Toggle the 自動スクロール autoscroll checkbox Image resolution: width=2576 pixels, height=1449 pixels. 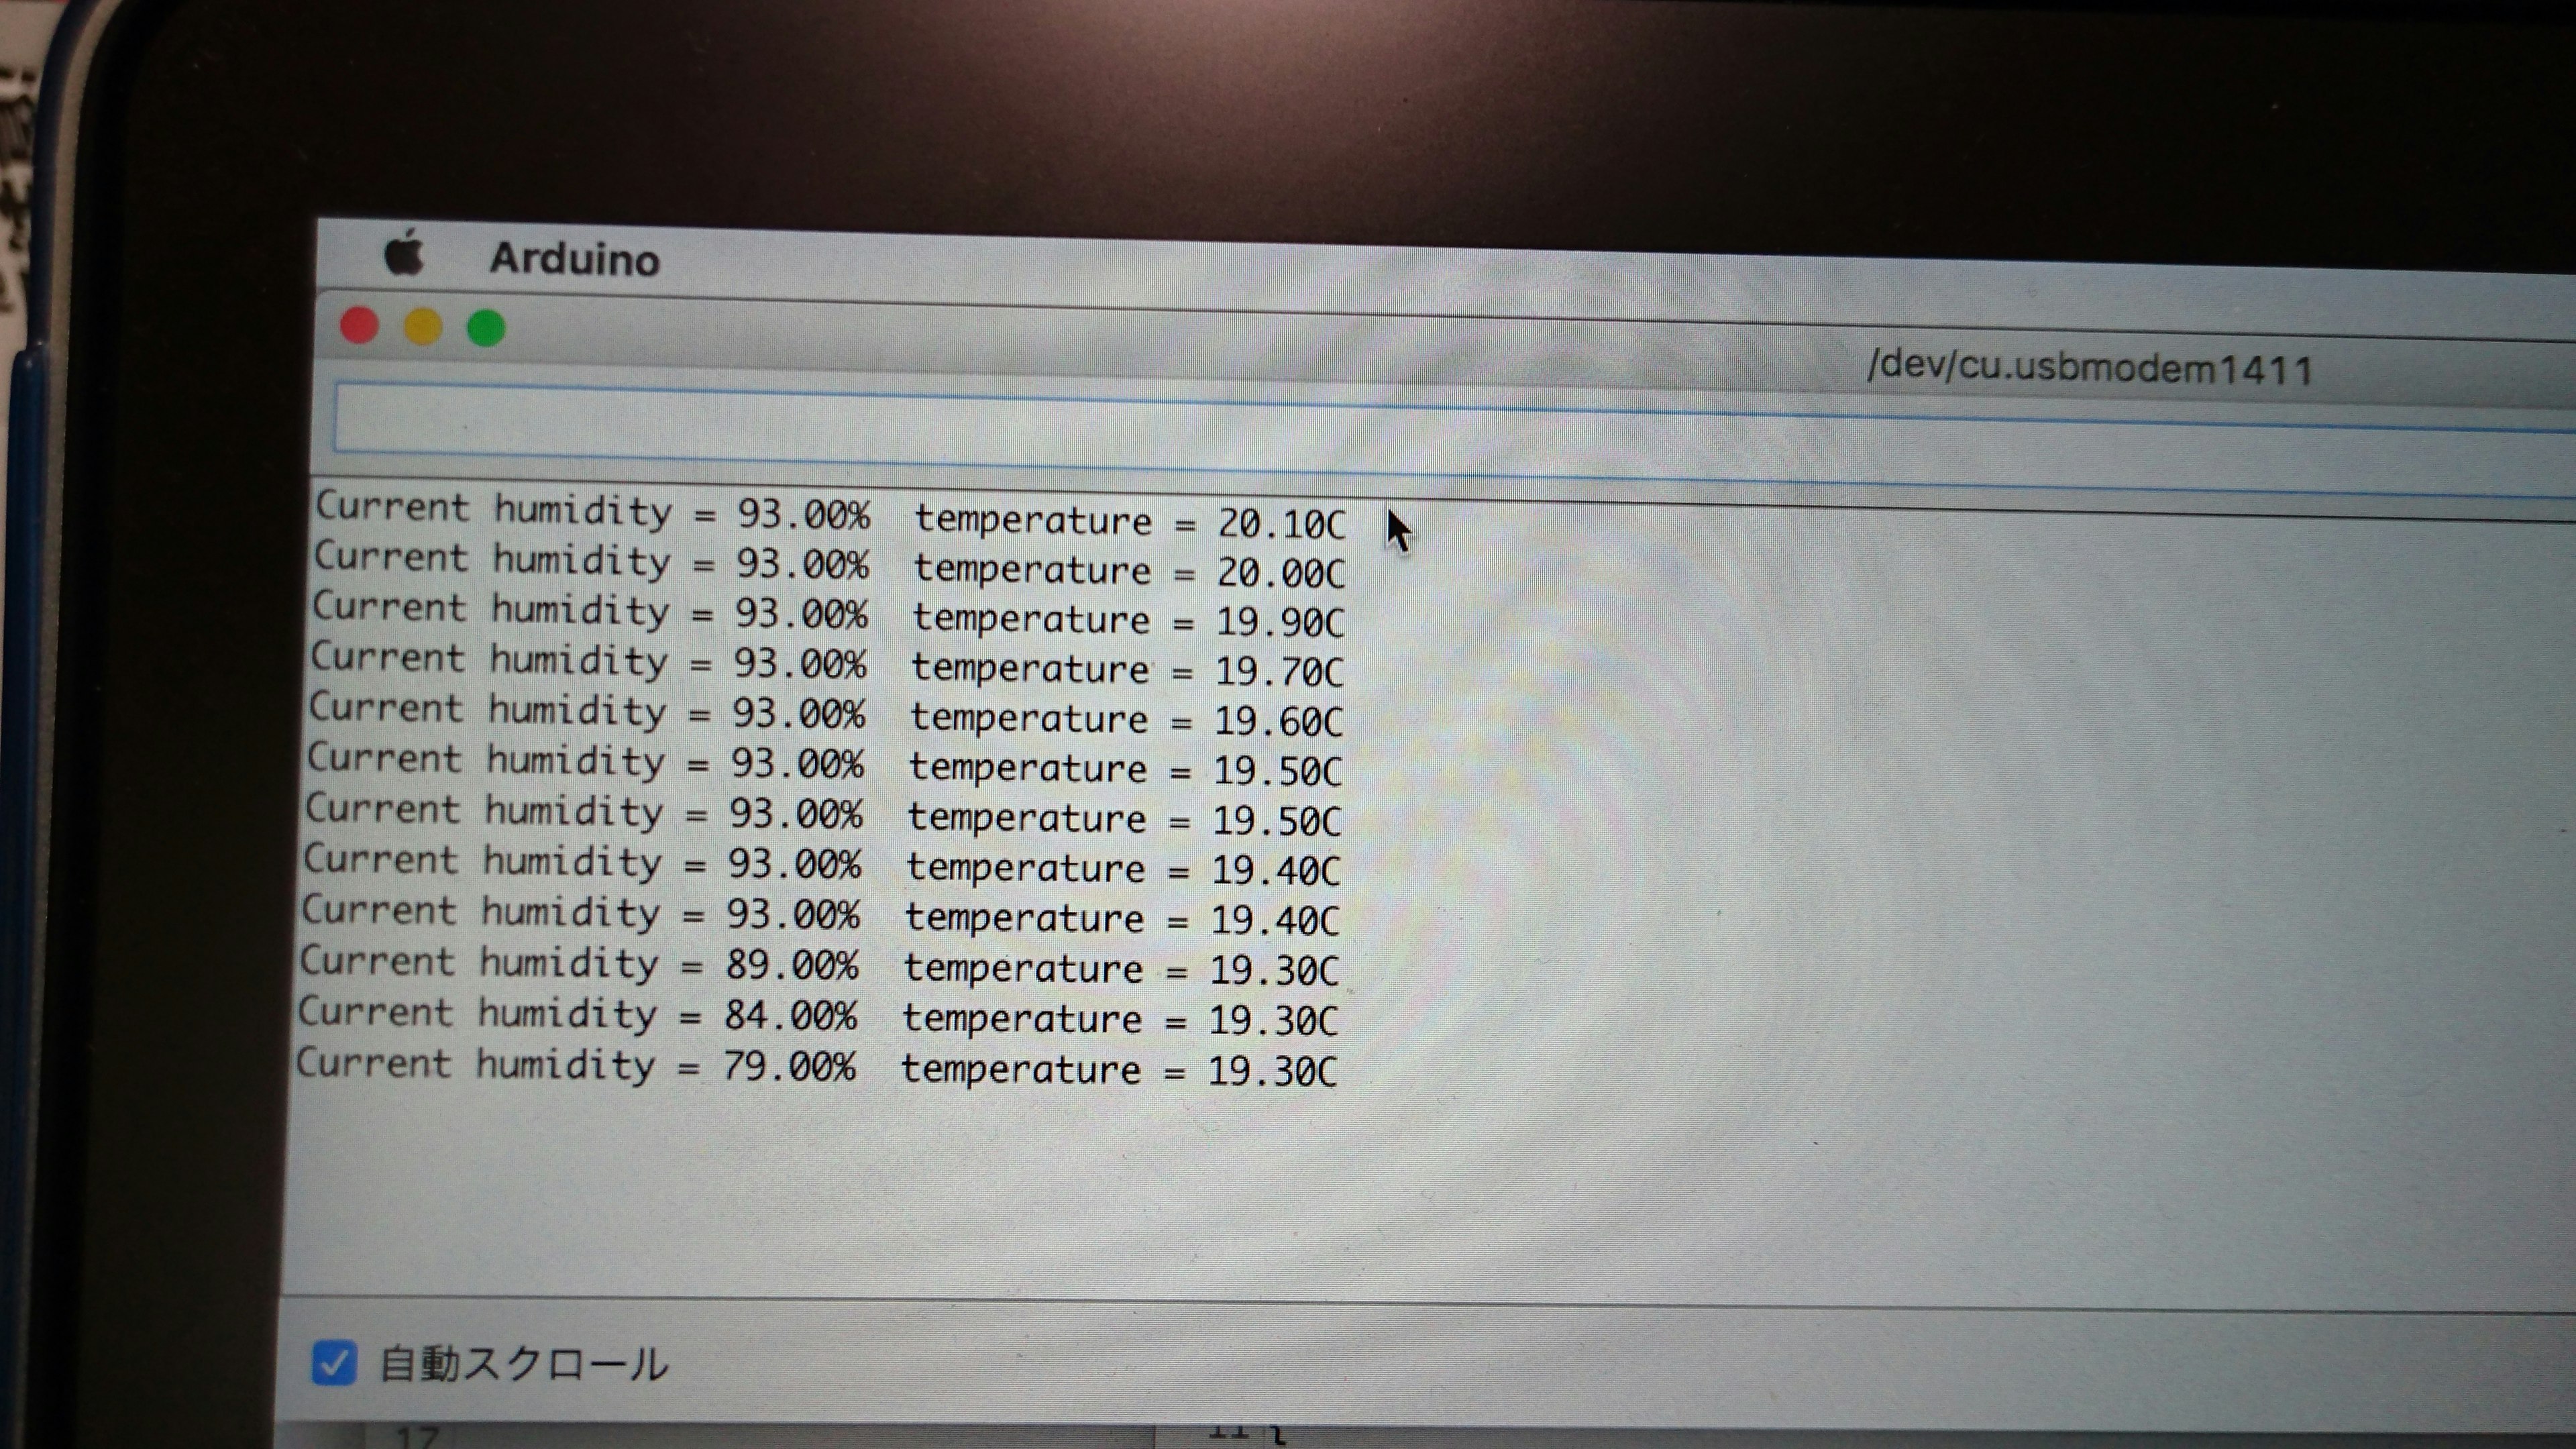point(333,1363)
